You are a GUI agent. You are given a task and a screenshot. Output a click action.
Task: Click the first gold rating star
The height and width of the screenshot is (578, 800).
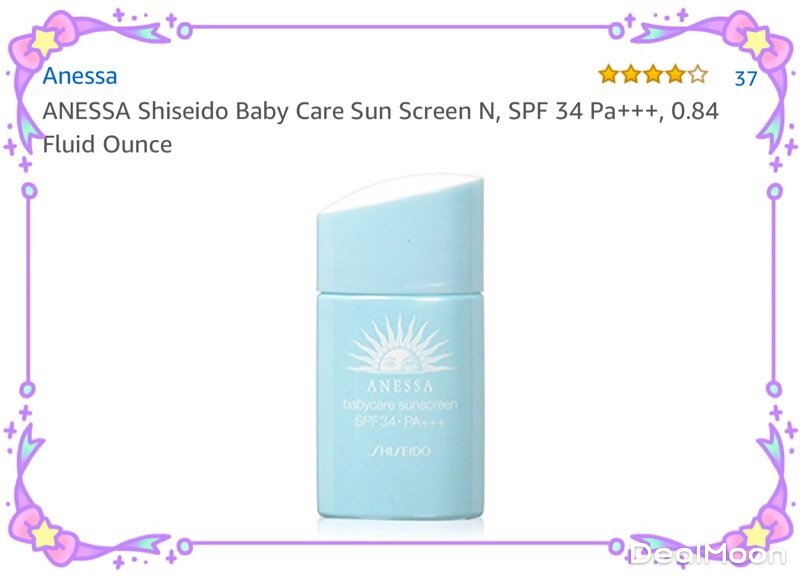tap(609, 74)
